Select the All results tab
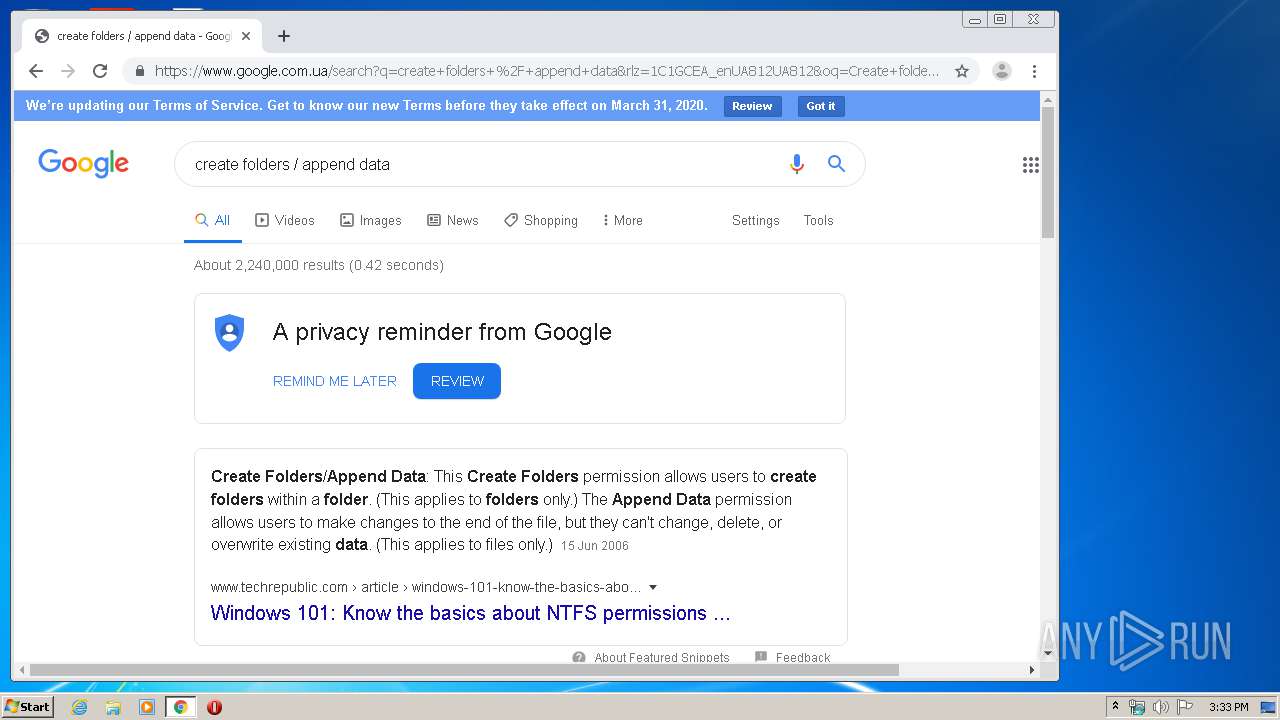The width and height of the screenshot is (1280, 720). pos(213,220)
